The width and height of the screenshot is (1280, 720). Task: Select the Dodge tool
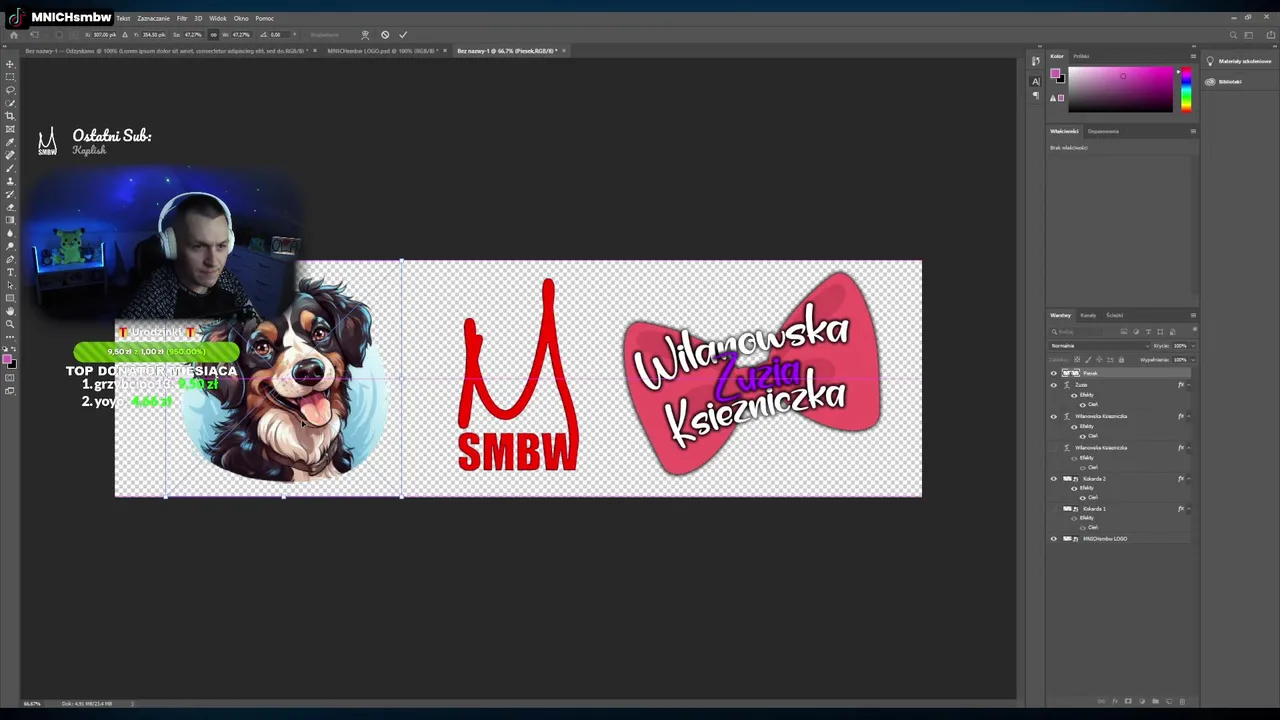pos(10,246)
